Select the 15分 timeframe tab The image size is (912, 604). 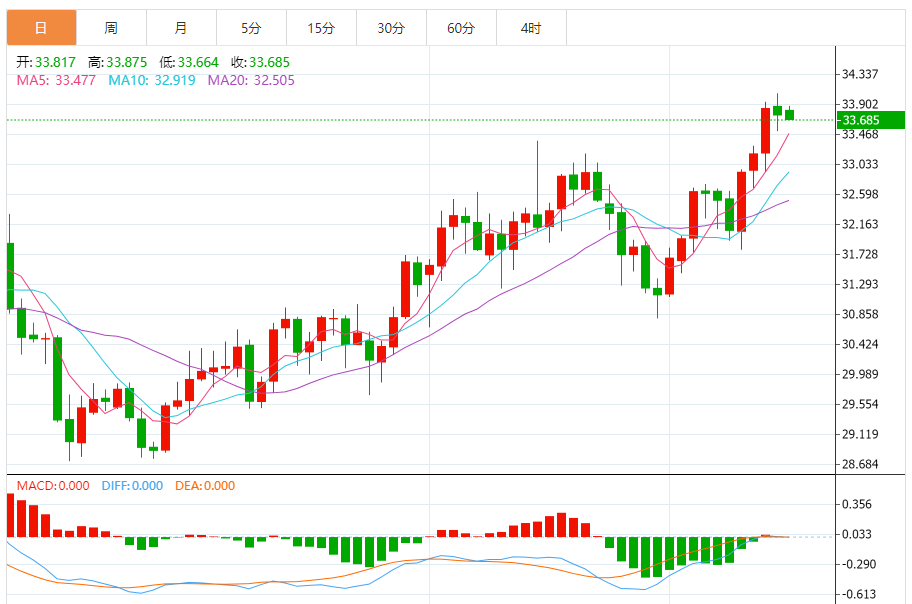point(321,27)
